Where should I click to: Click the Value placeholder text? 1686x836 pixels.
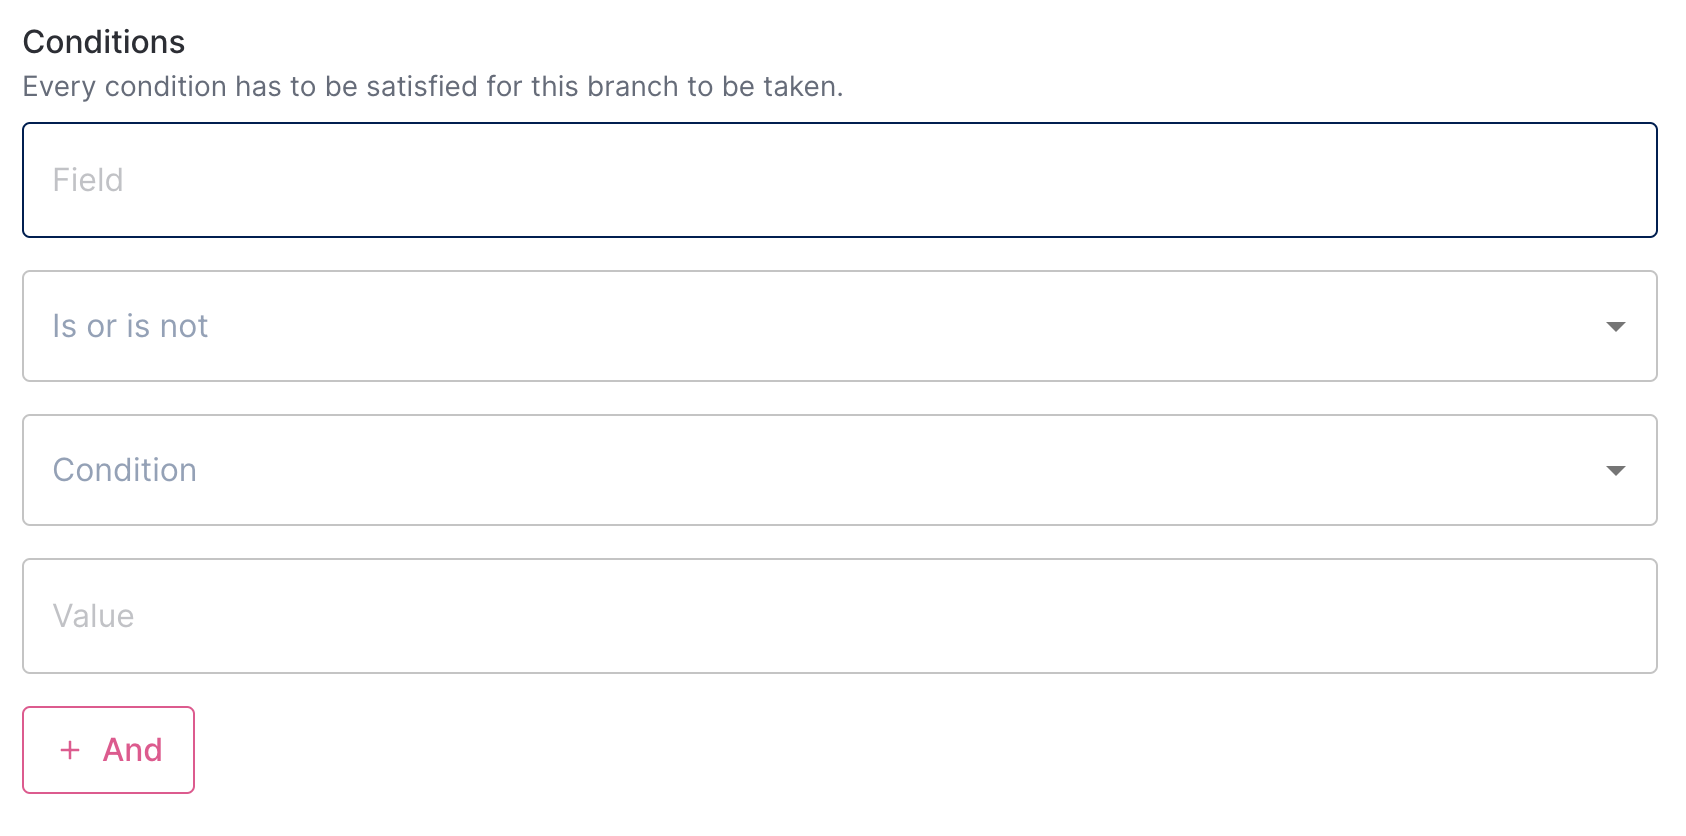(x=93, y=616)
